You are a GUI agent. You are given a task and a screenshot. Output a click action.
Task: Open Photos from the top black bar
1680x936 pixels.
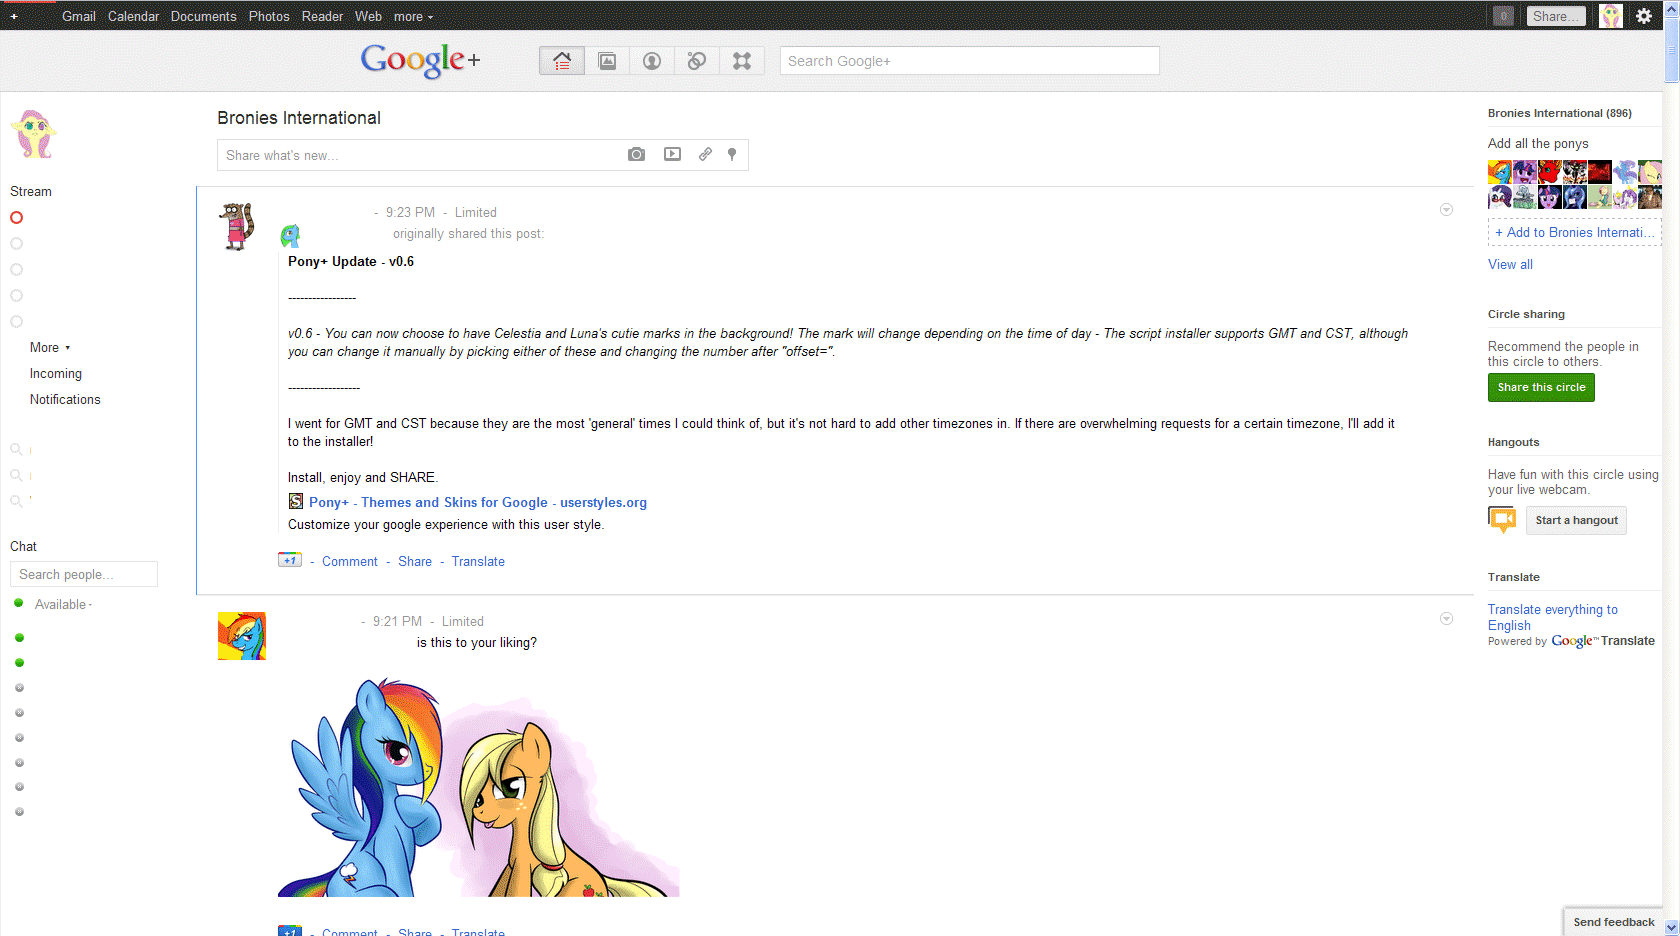[269, 16]
